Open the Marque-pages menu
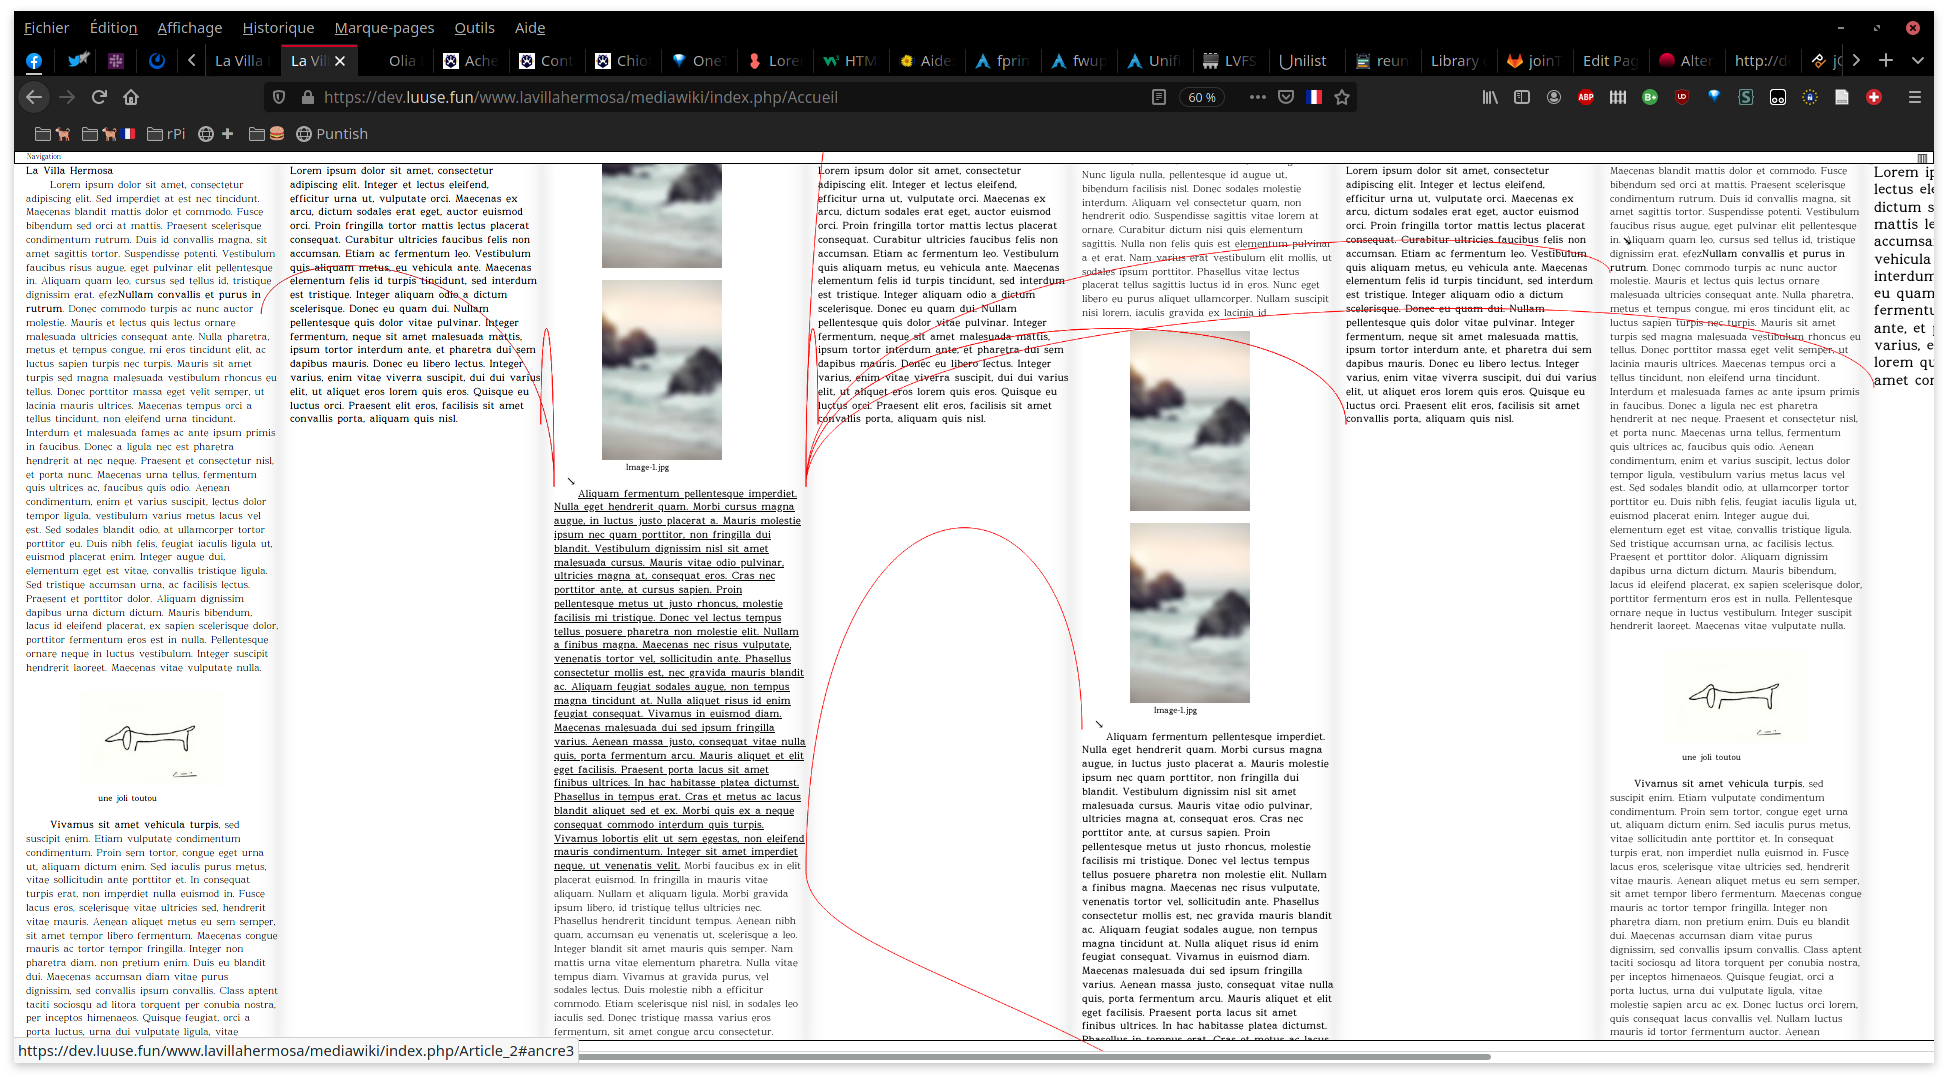This screenshot has height=1080, width=1948. click(x=384, y=28)
